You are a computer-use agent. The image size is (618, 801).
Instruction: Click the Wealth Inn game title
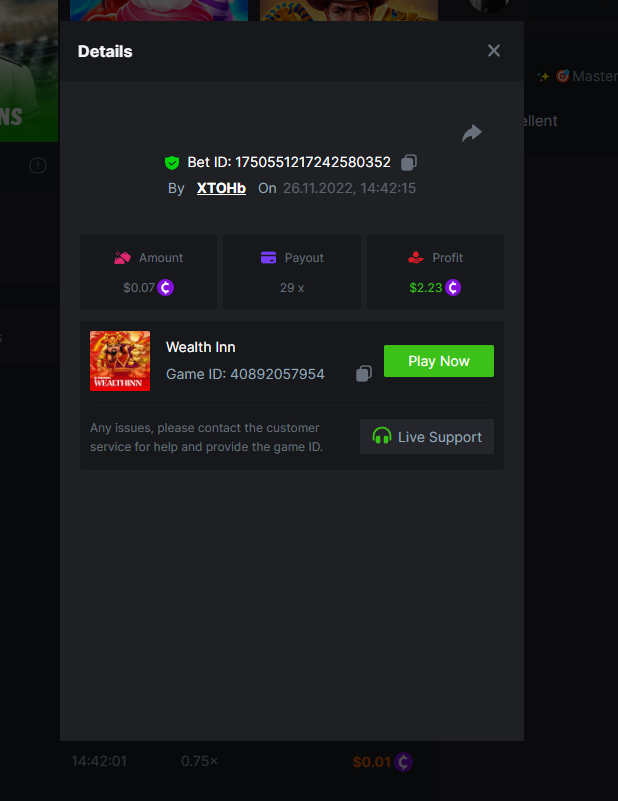(x=201, y=347)
